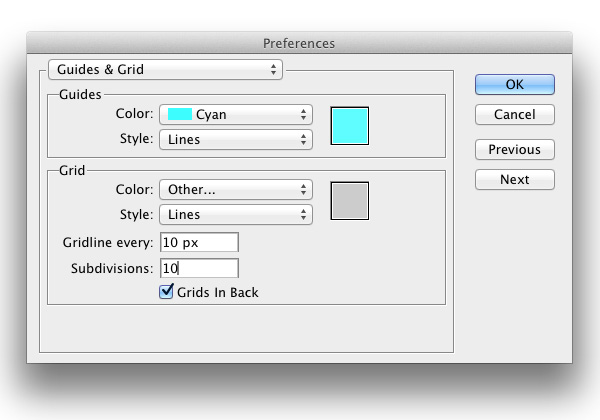Click the Subdivisions input field

point(199,268)
